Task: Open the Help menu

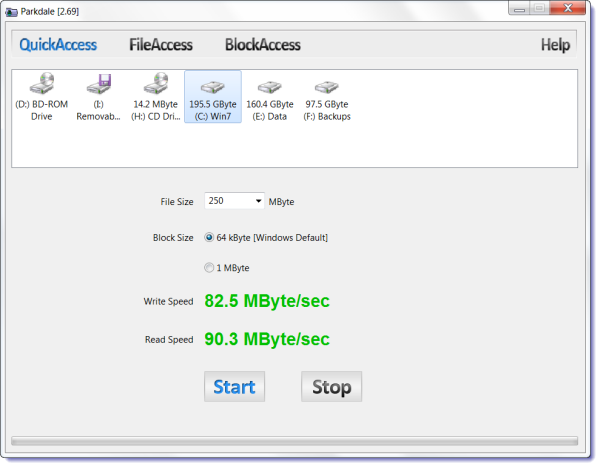Action: 555,45
